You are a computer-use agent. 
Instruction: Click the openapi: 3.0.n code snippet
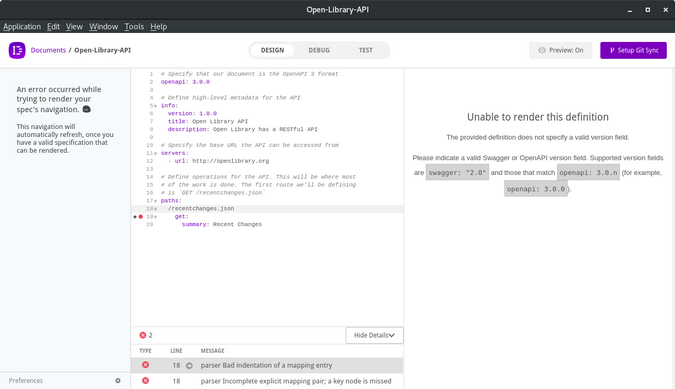tap(588, 173)
